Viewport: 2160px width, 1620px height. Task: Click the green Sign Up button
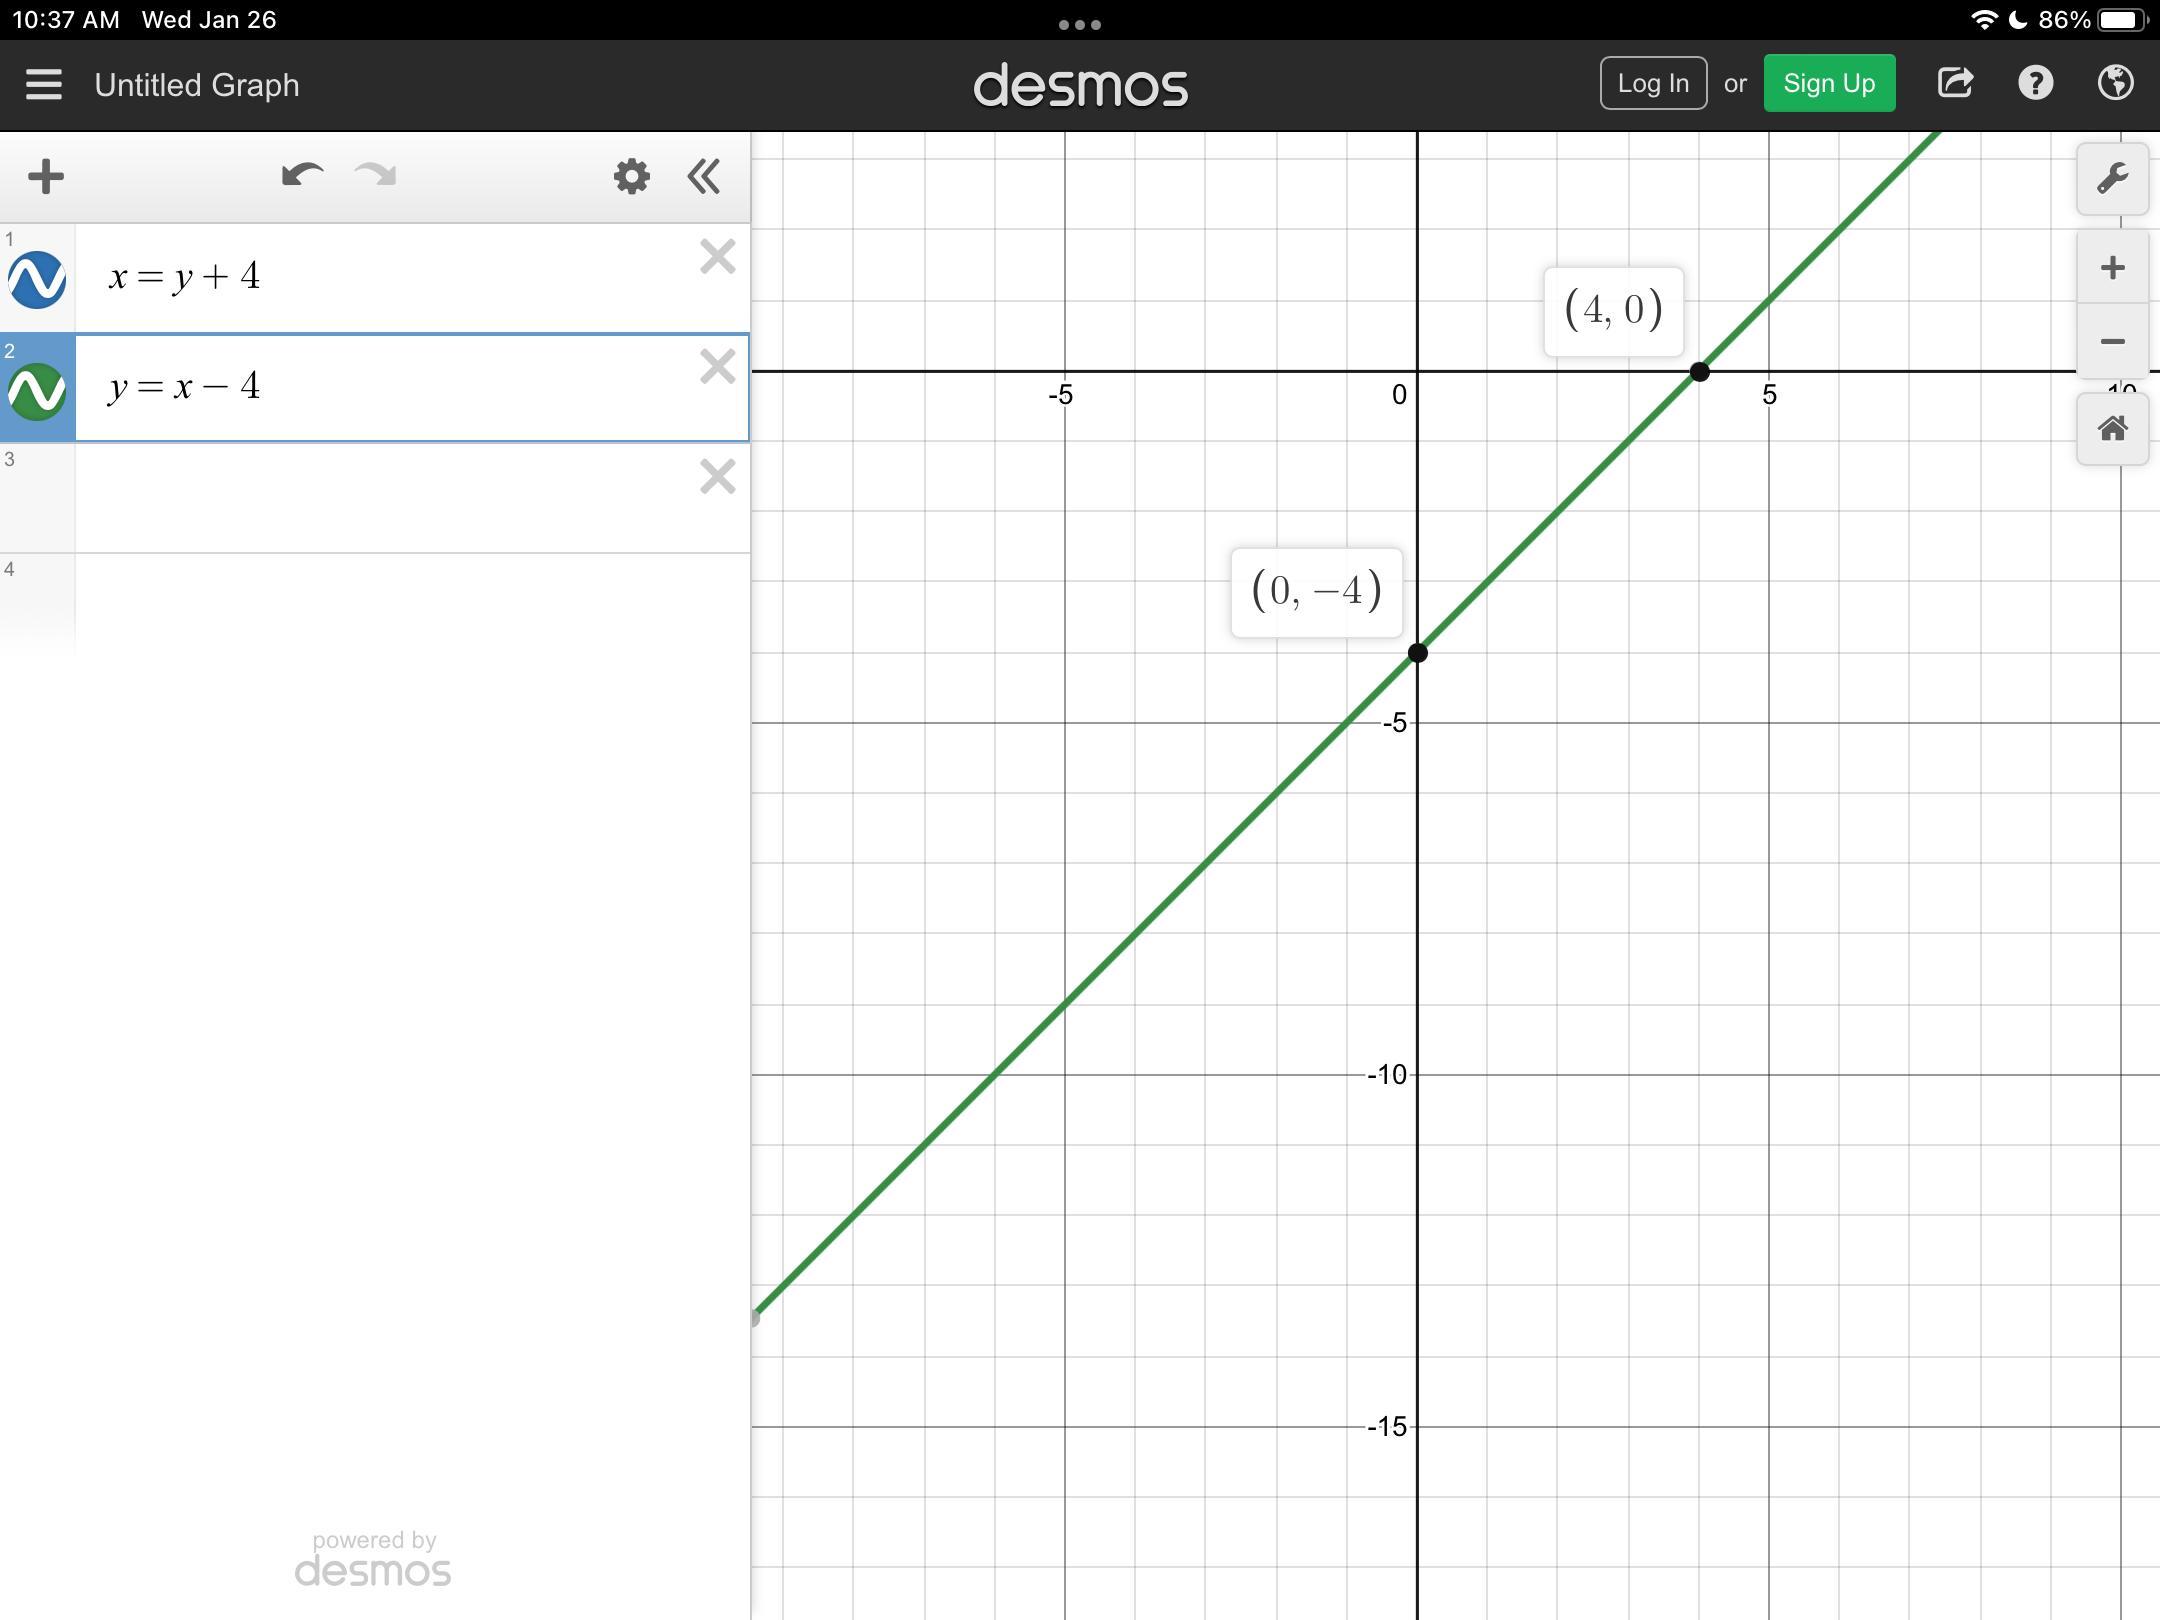coord(1828,84)
